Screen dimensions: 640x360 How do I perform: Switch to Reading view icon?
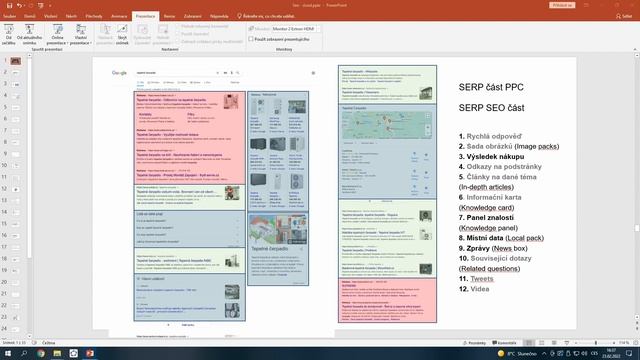tap(554, 343)
